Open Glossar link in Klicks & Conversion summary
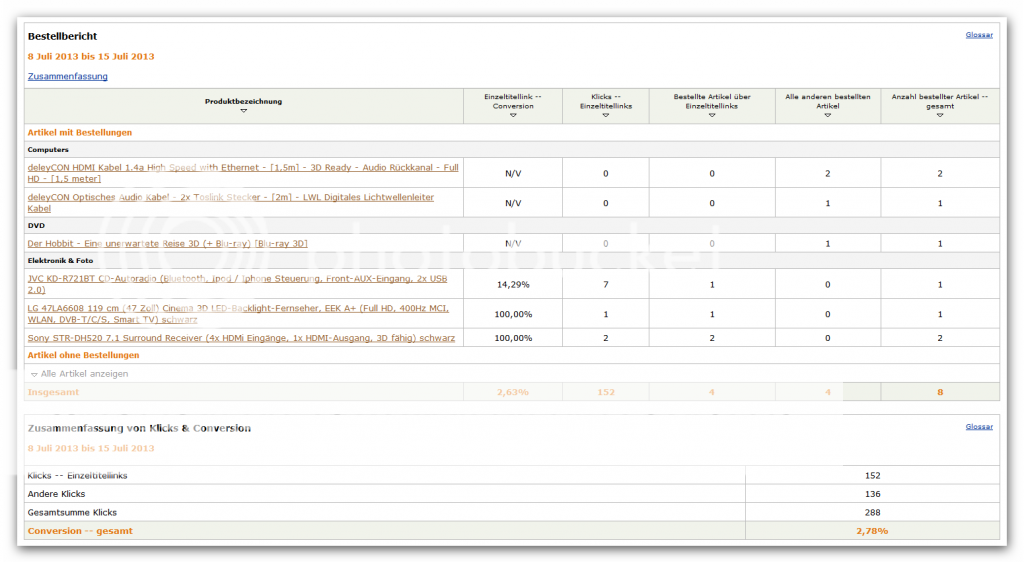 [x=978, y=427]
